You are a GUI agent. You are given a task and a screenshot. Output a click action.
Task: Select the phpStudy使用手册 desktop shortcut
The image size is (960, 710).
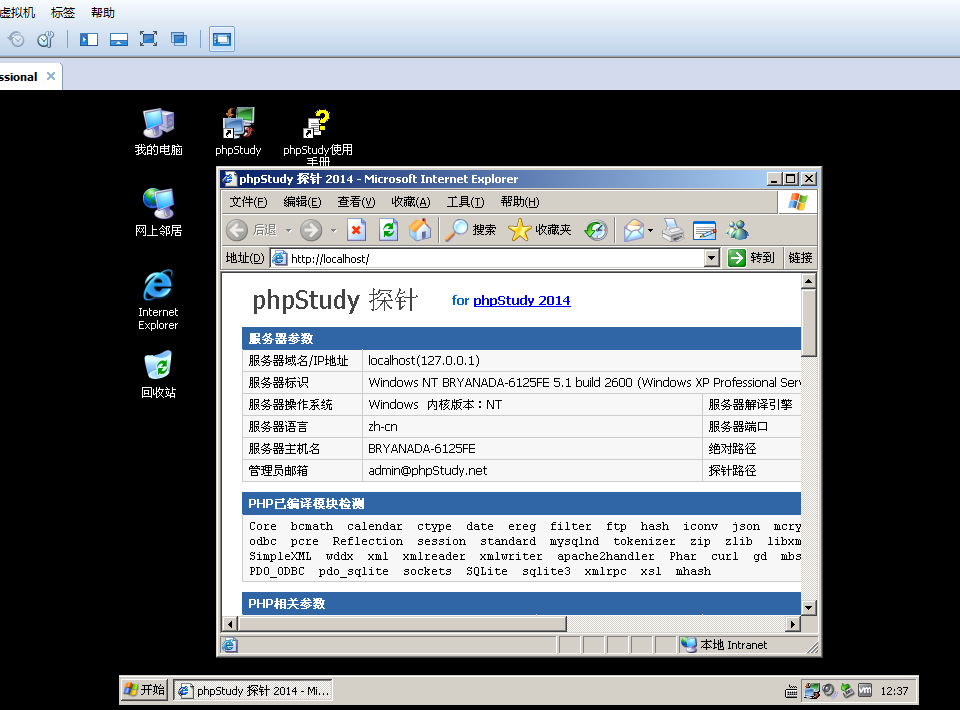click(318, 137)
